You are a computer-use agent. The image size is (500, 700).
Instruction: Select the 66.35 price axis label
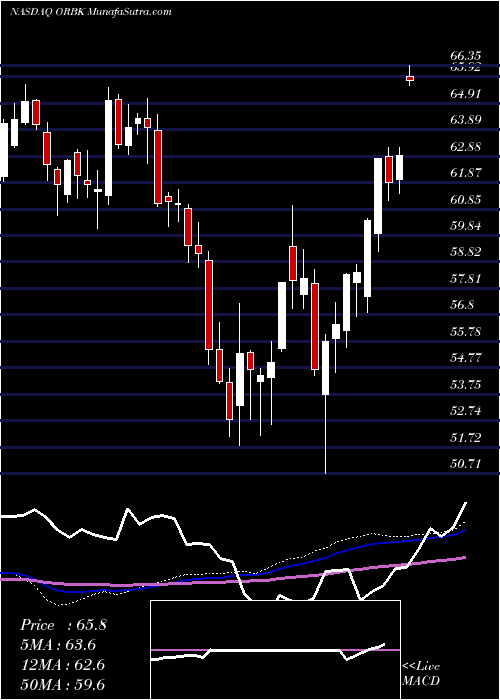click(x=466, y=56)
